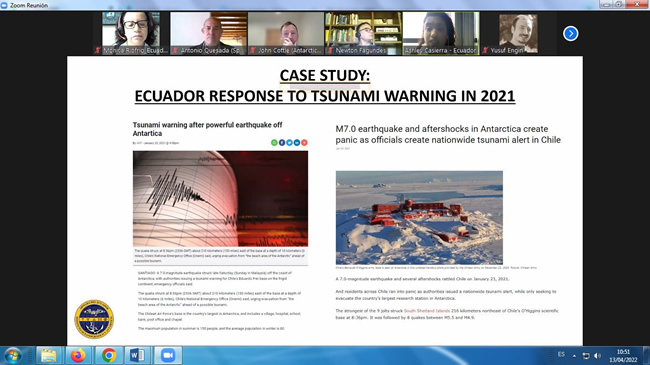The width and height of the screenshot is (650, 365).
Task: Open Microsoft Word from the taskbar
Action: tap(138, 355)
